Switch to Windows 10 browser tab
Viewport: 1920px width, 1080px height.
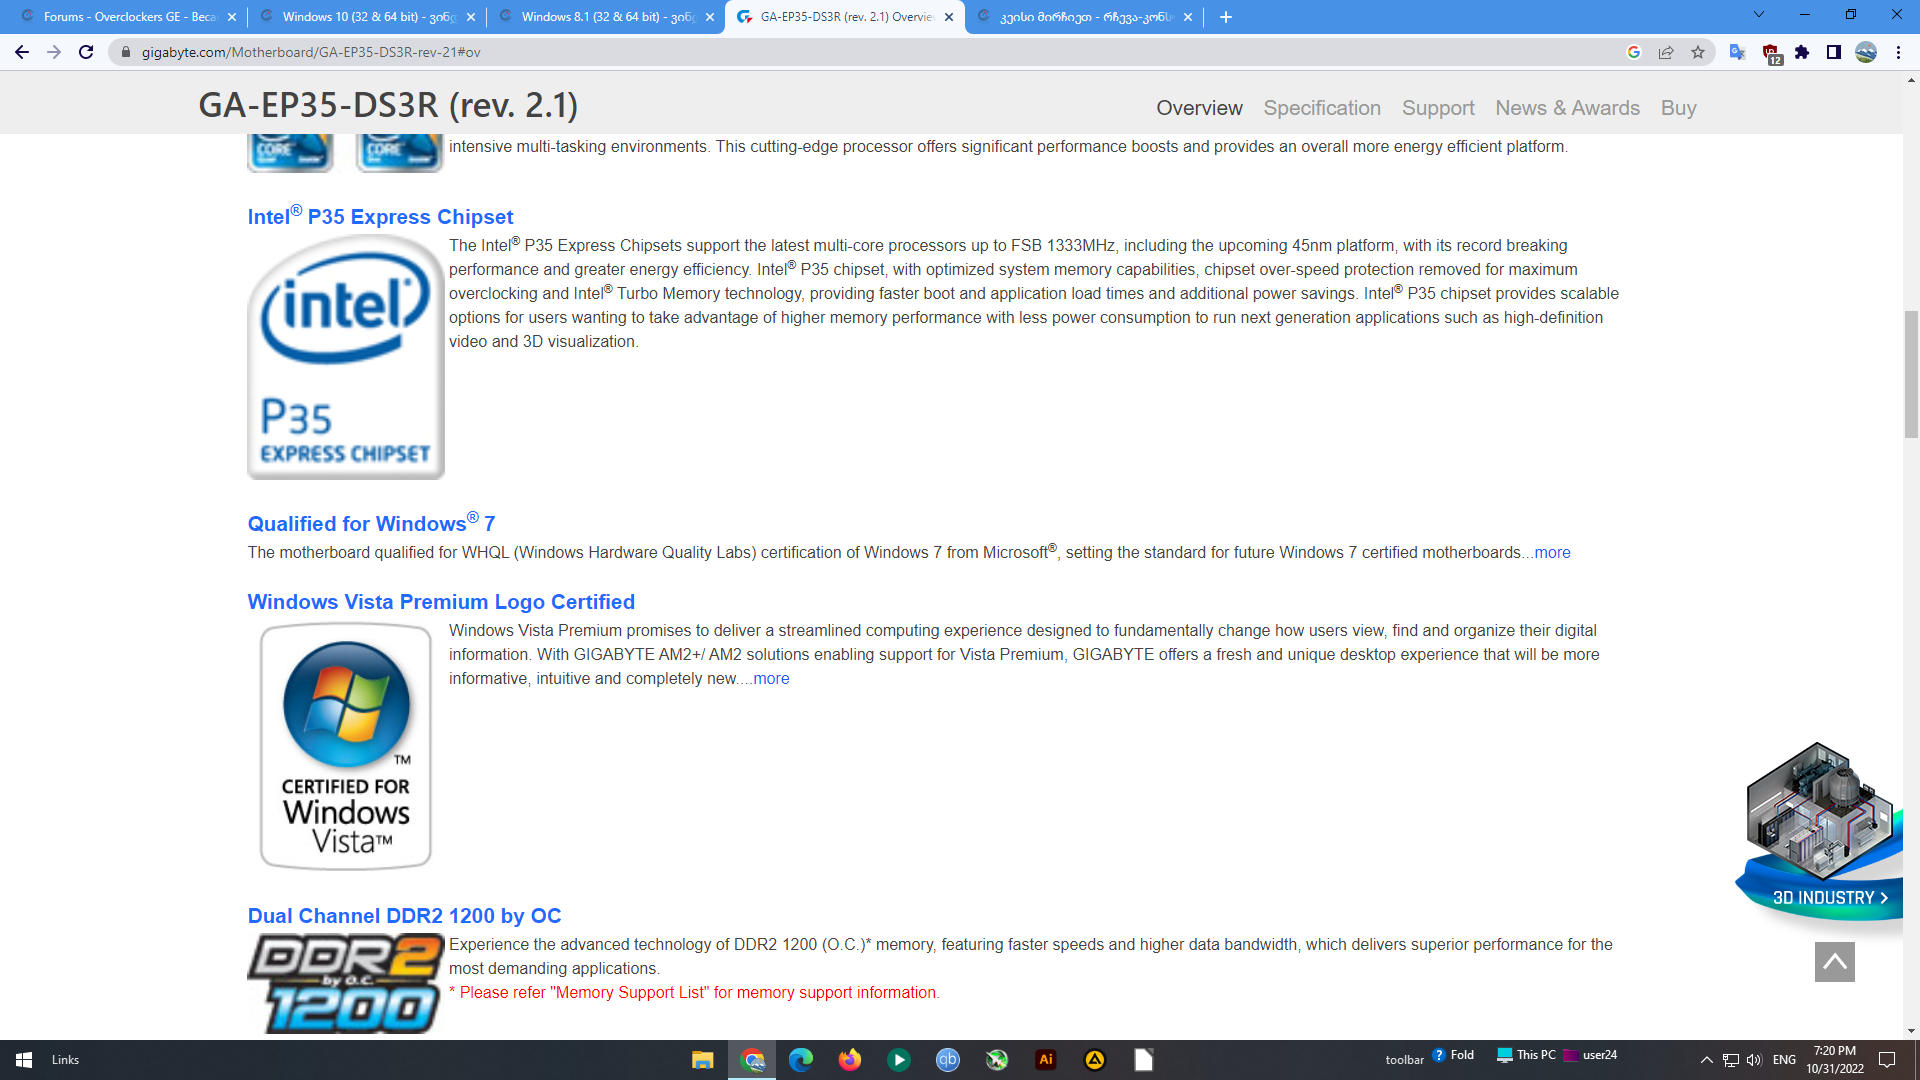click(368, 17)
